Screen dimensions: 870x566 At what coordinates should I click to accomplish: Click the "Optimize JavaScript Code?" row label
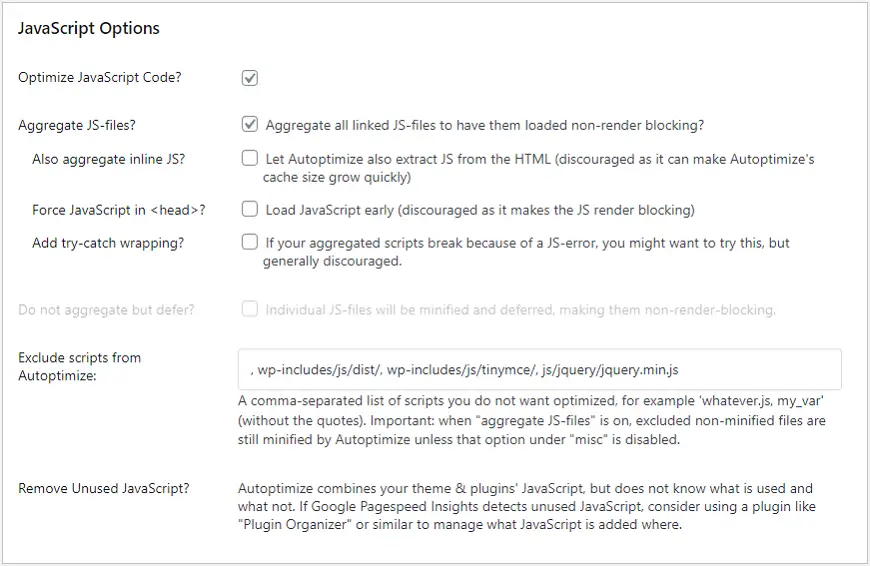(100, 78)
